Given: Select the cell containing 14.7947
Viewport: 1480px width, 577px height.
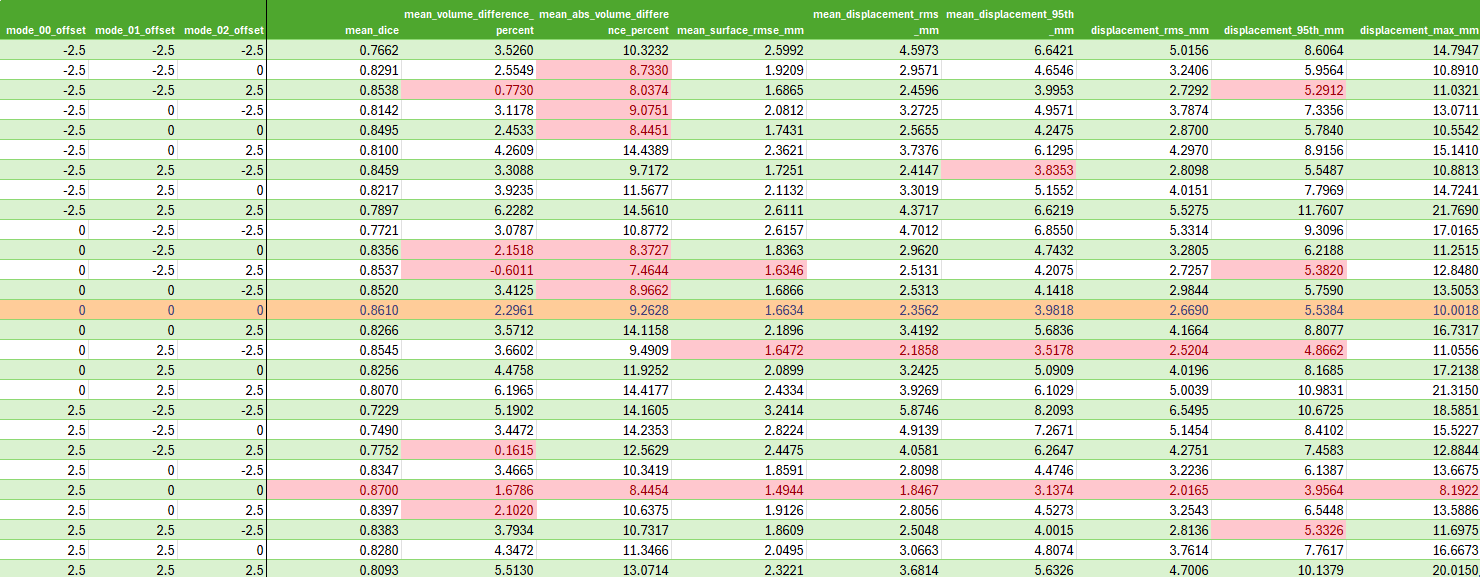Looking at the screenshot, I should point(1412,50).
